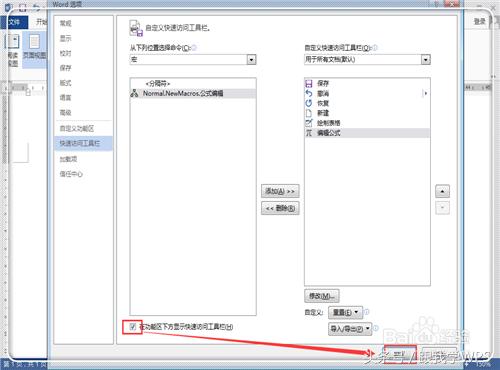Open the 加载项 (Add-ins) category
The image size is (500, 370).
click(x=68, y=159)
